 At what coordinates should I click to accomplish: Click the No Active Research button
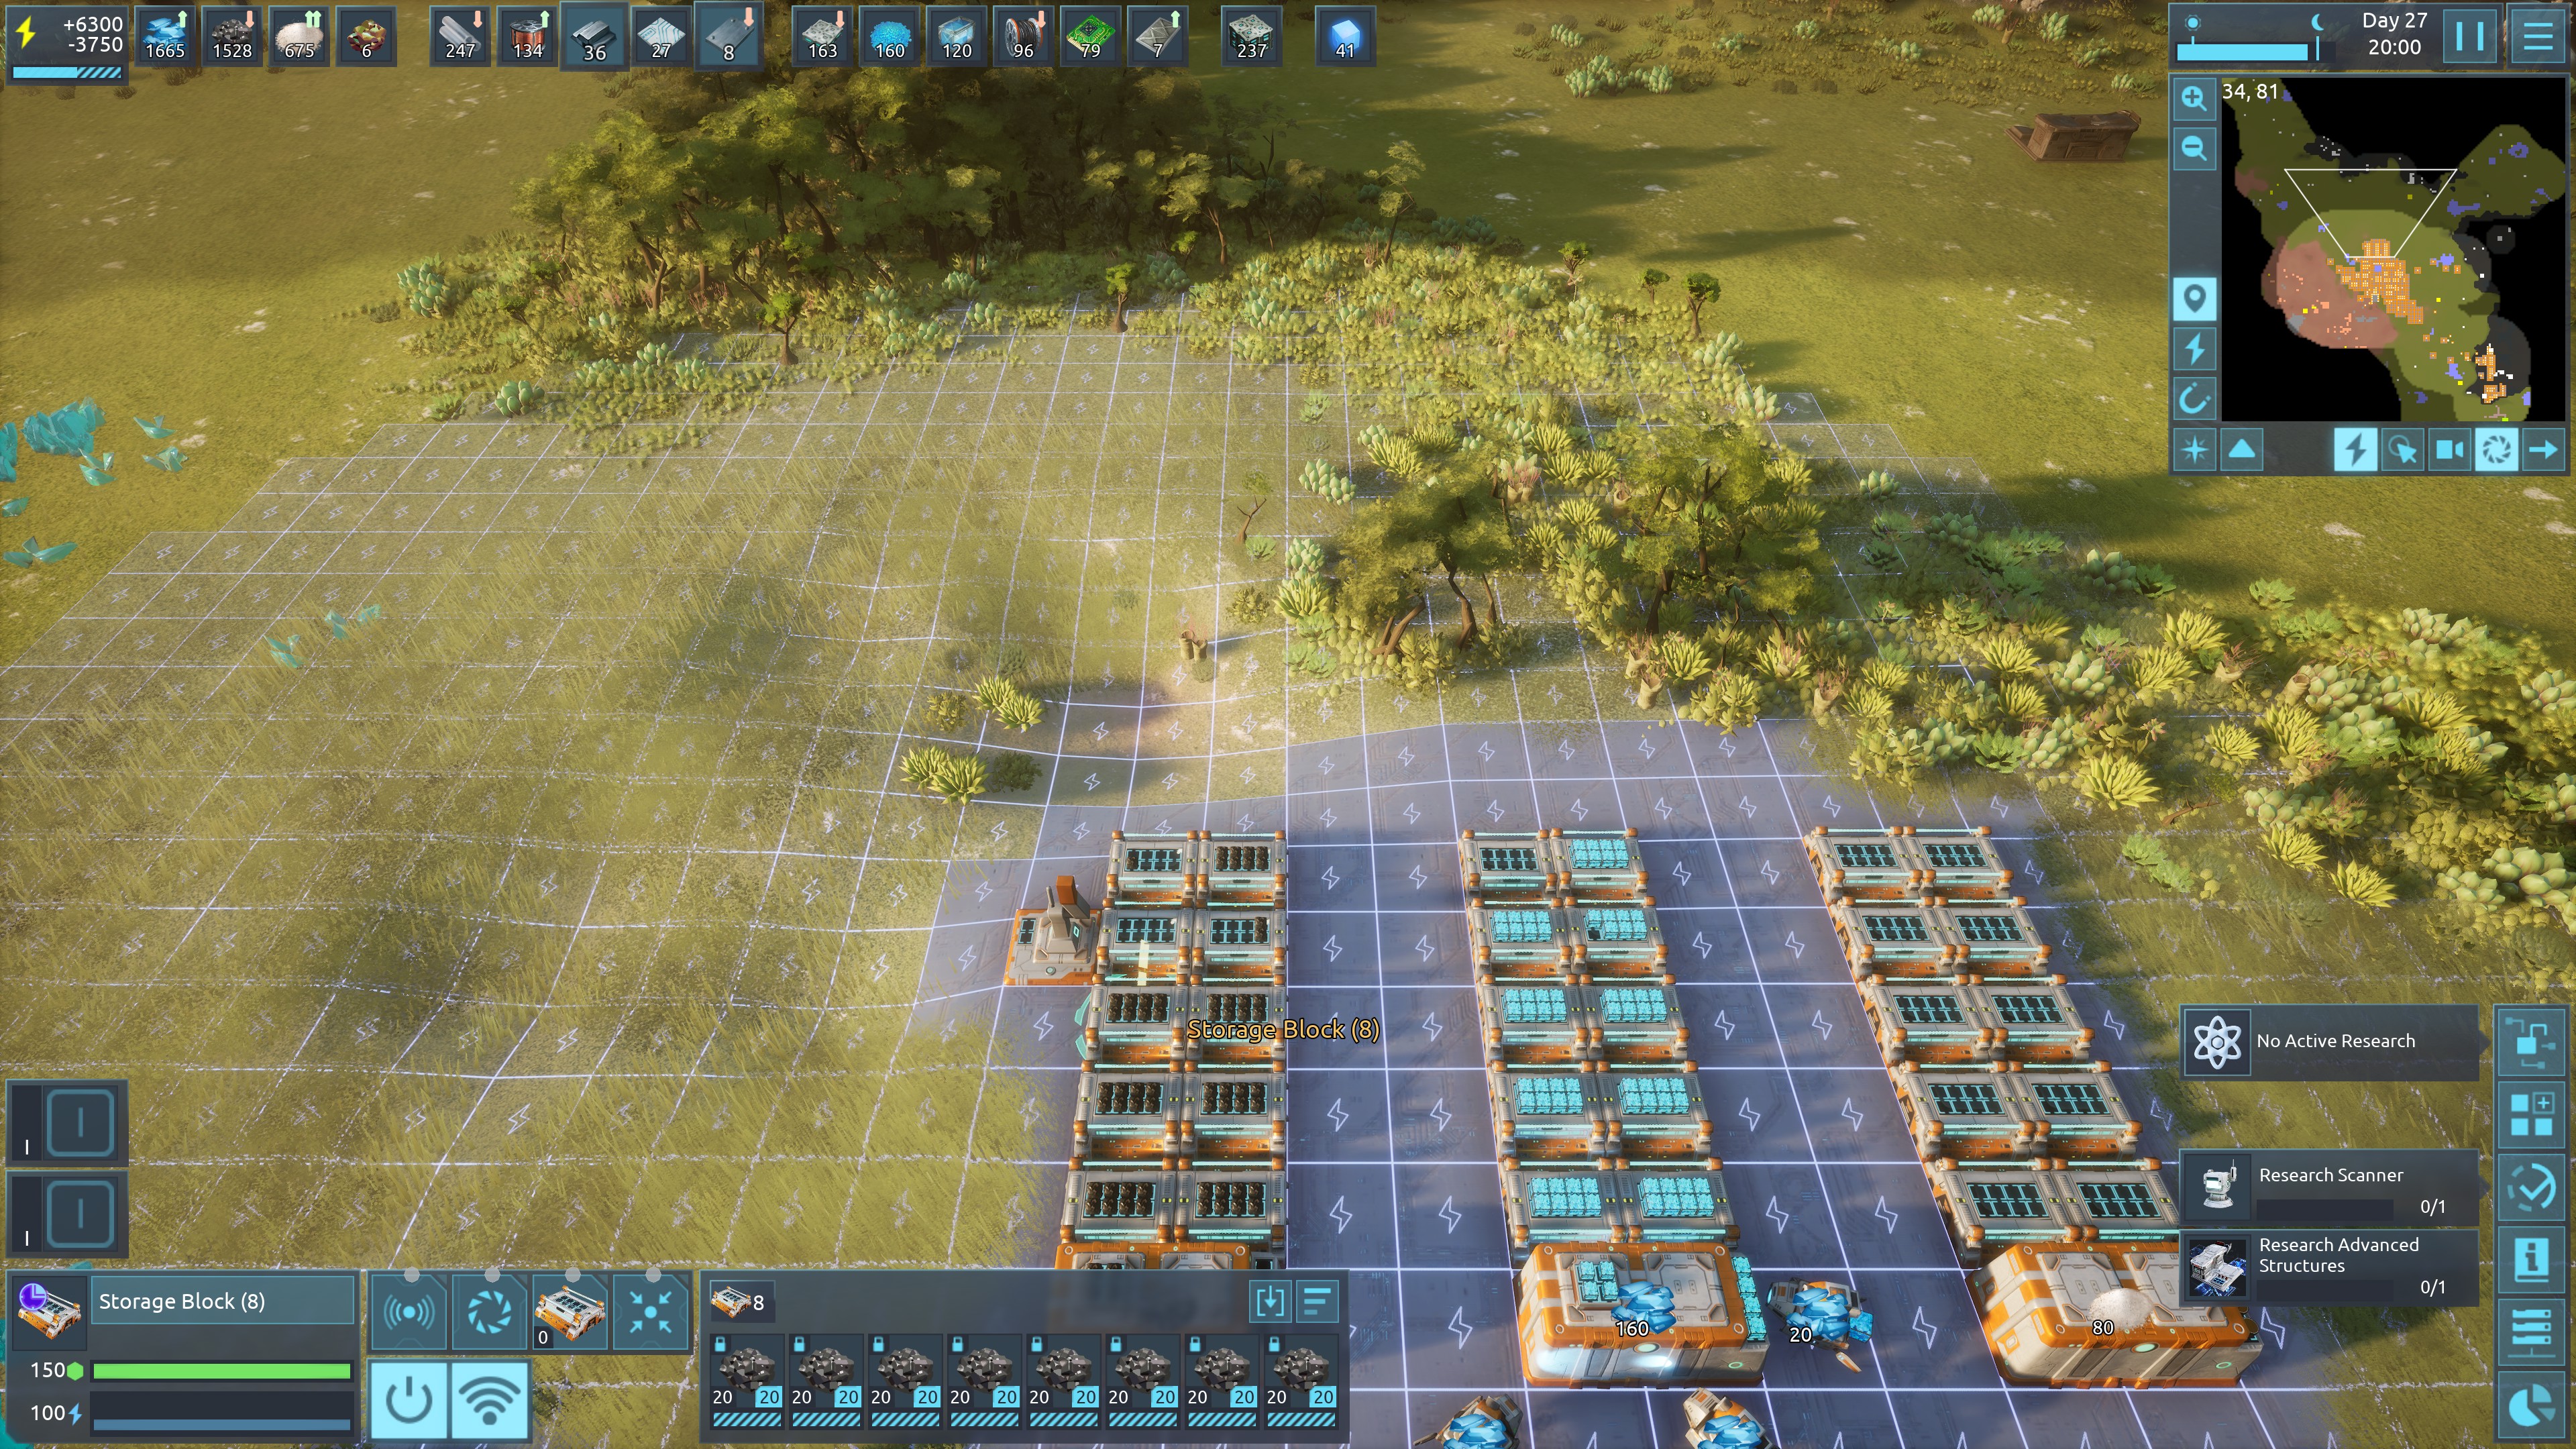(2329, 1041)
